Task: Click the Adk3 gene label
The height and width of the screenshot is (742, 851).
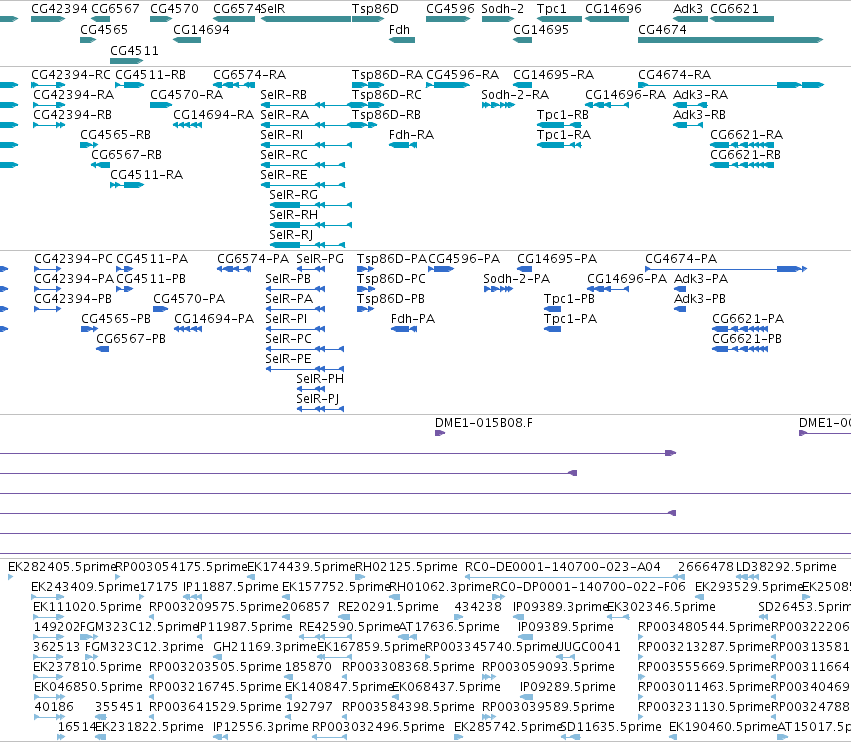Action: 688,9
